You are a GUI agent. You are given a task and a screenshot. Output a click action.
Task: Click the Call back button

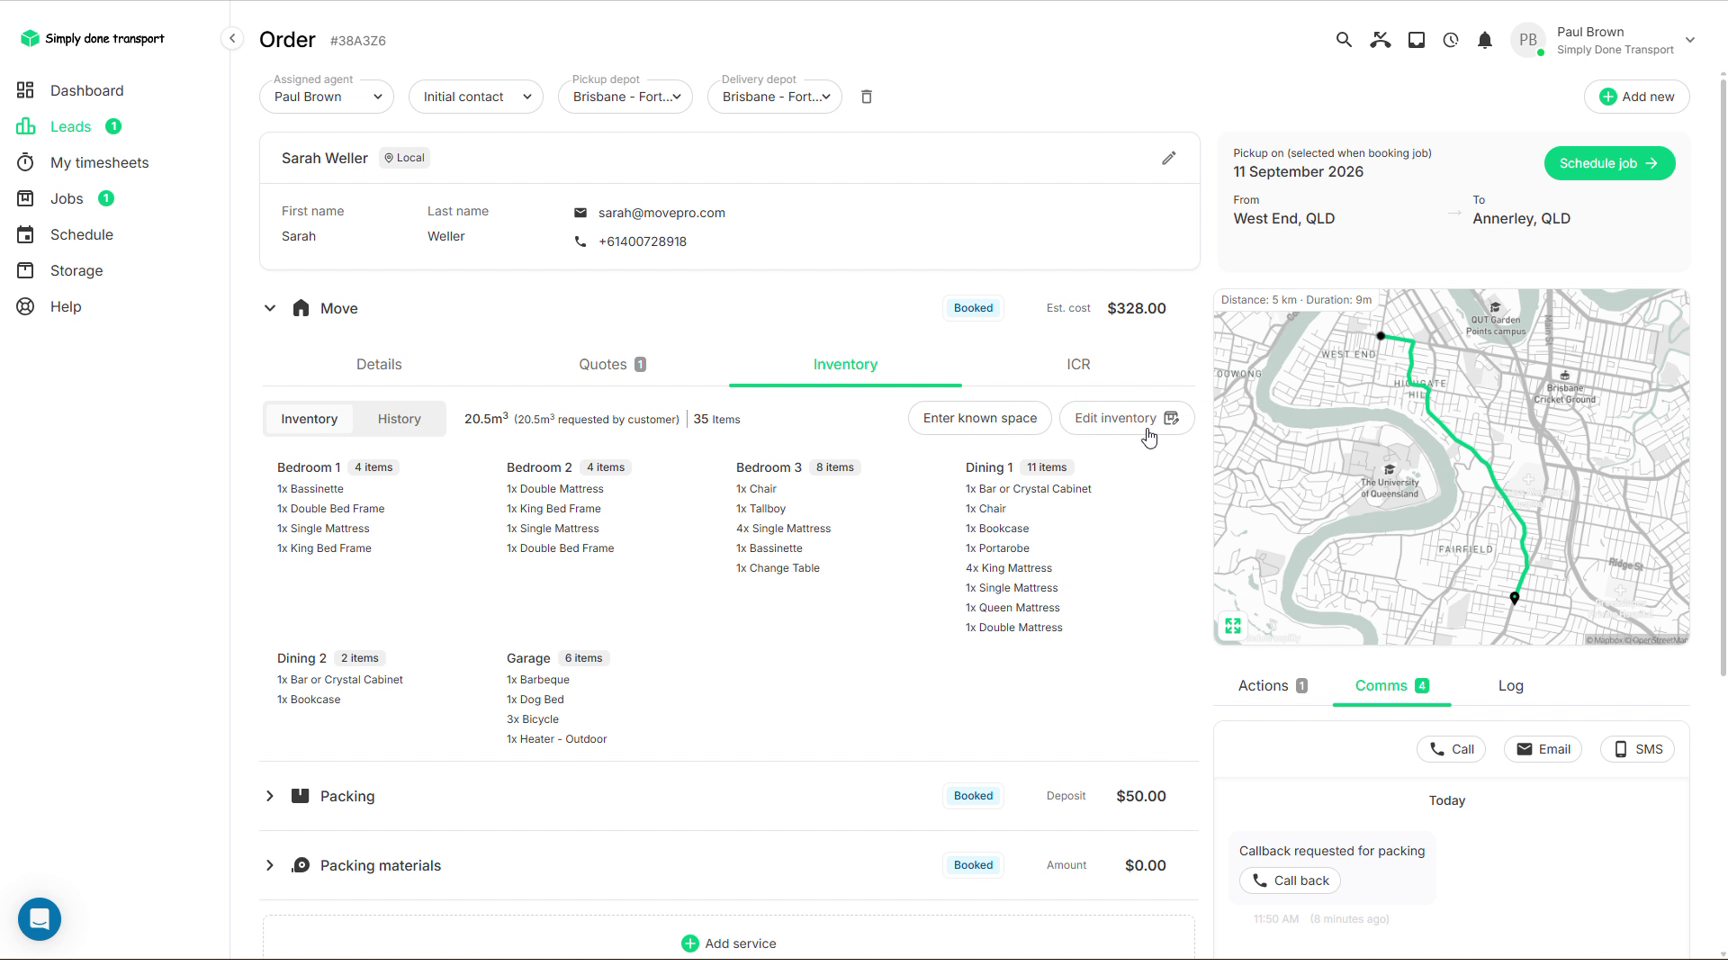click(x=1290, y=881)
